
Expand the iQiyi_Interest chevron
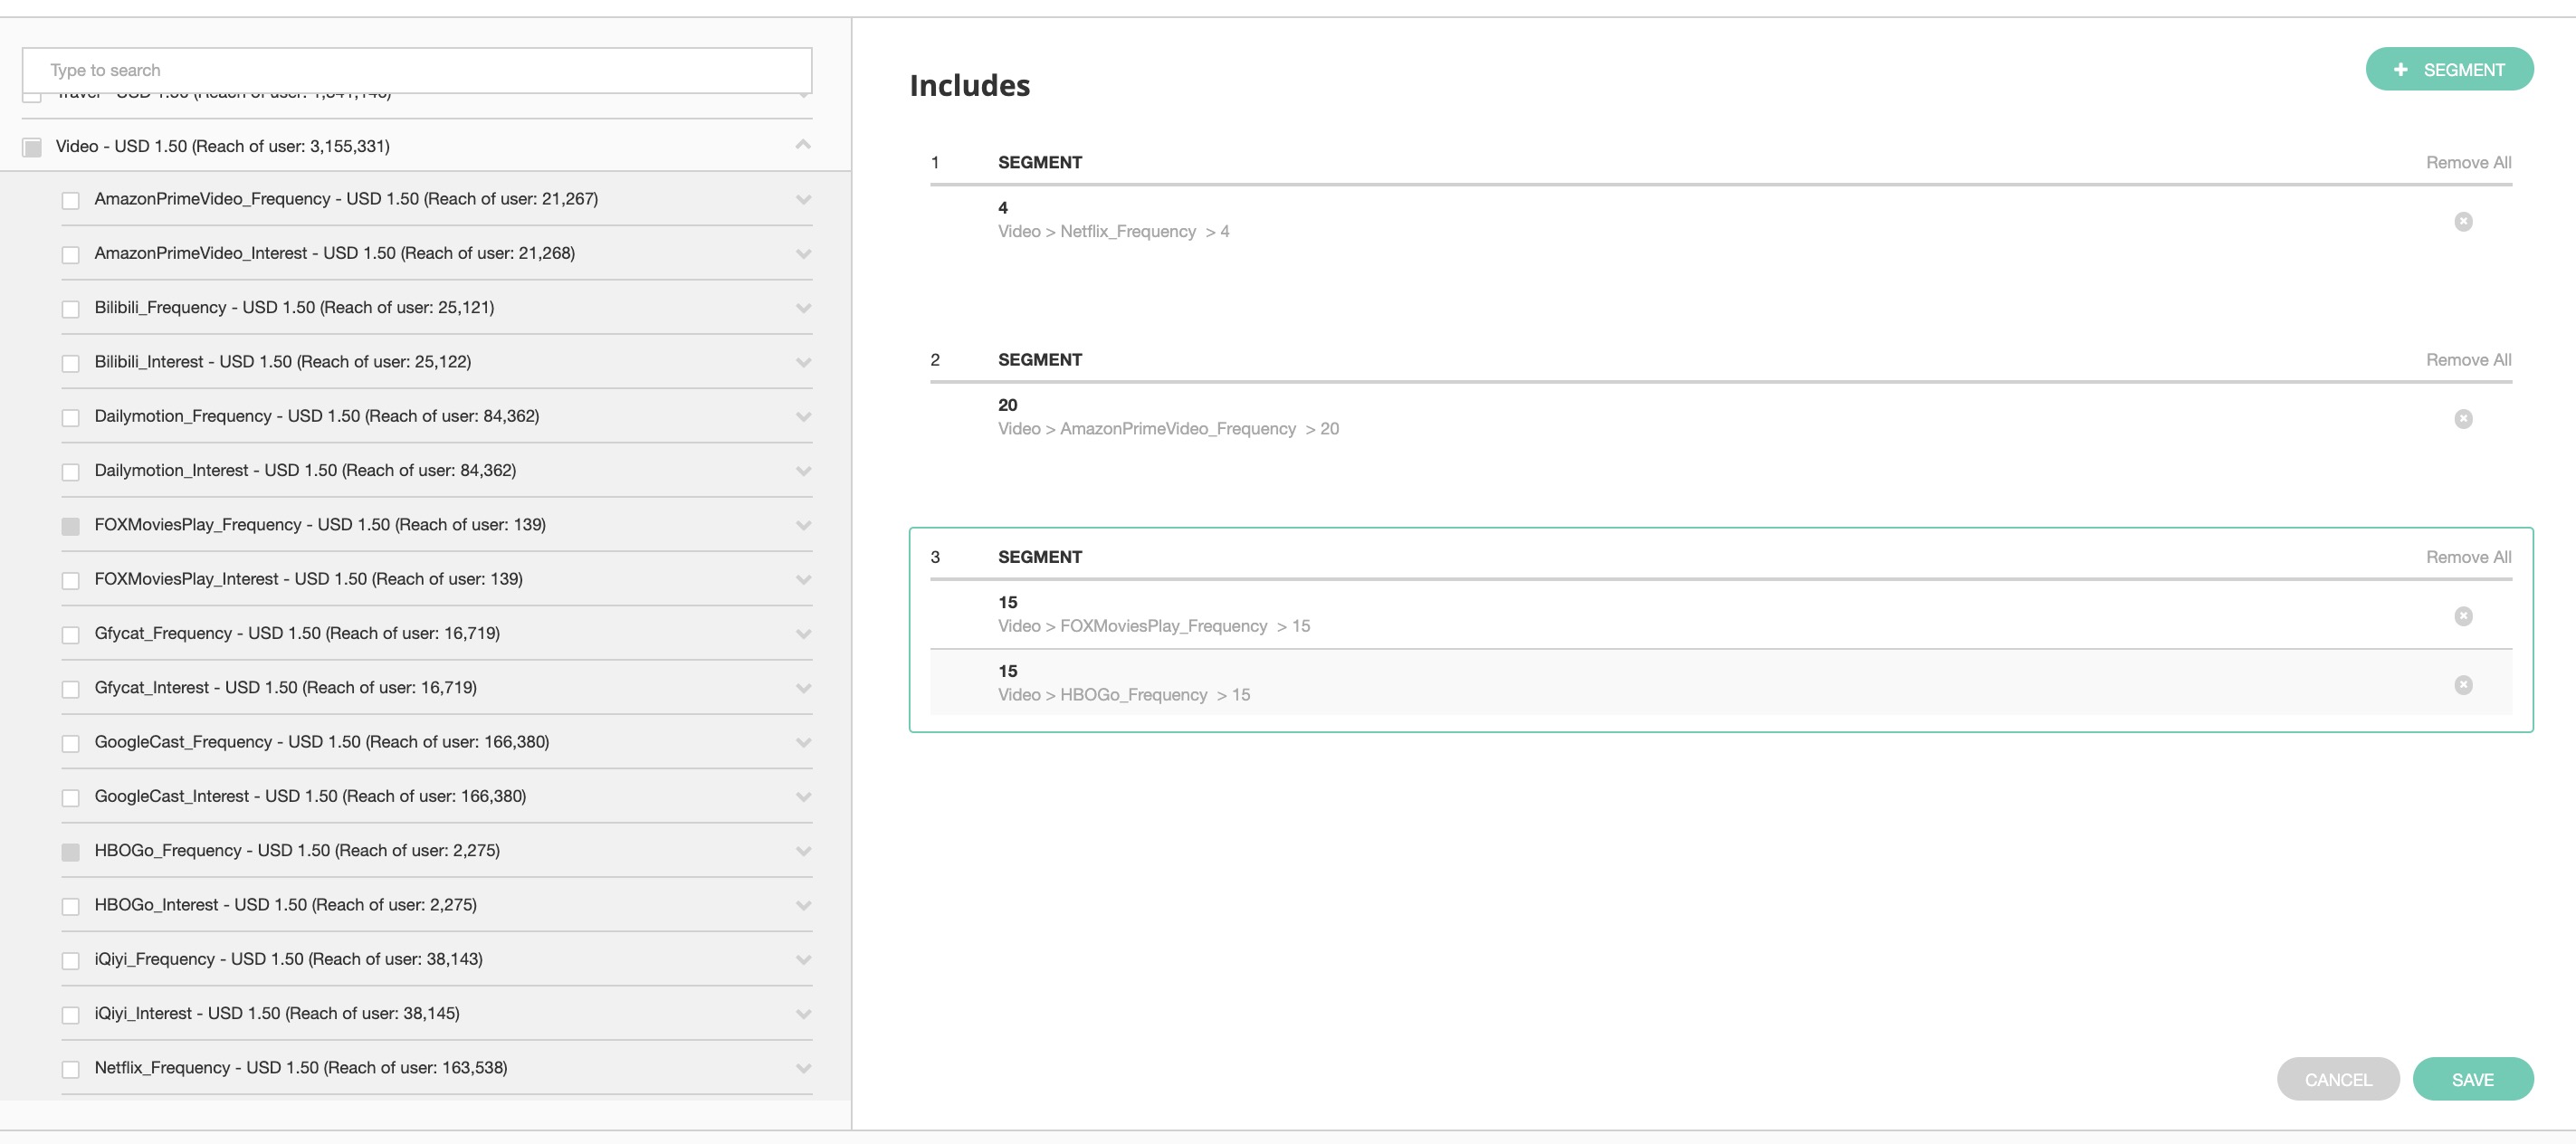[803, 1014]
